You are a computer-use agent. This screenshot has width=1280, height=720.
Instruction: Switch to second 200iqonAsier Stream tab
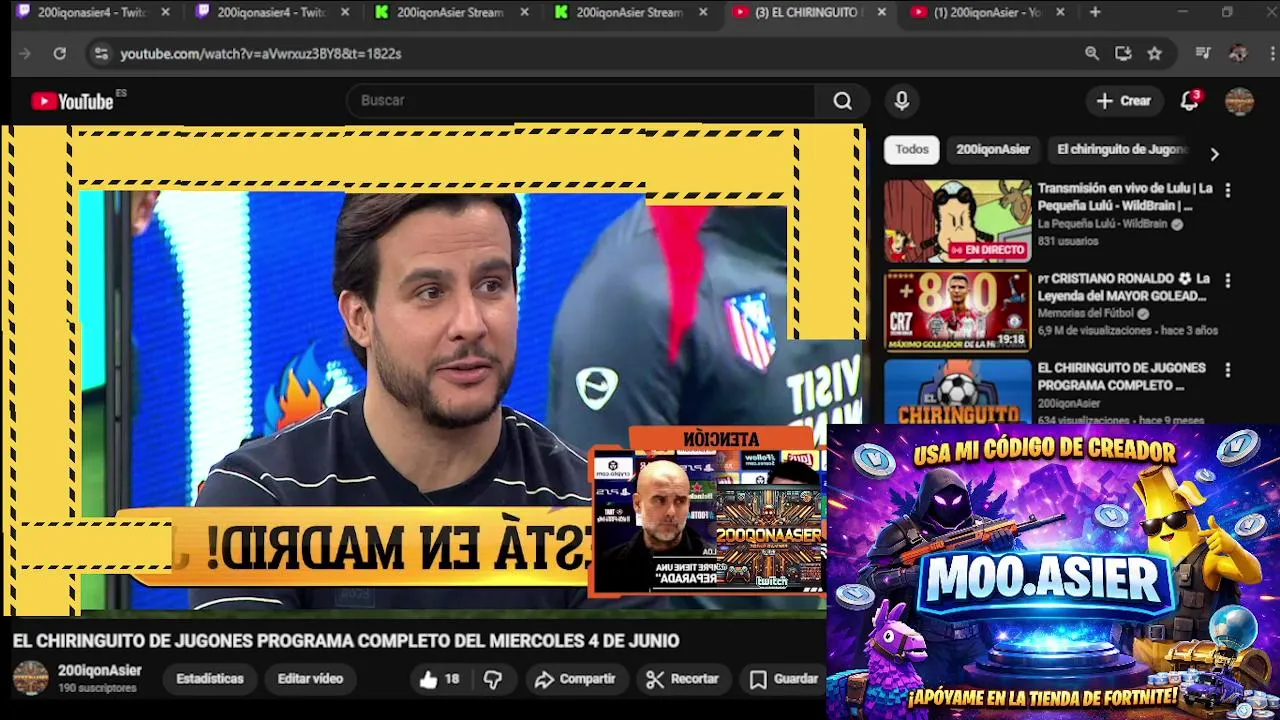click(631, 12)
